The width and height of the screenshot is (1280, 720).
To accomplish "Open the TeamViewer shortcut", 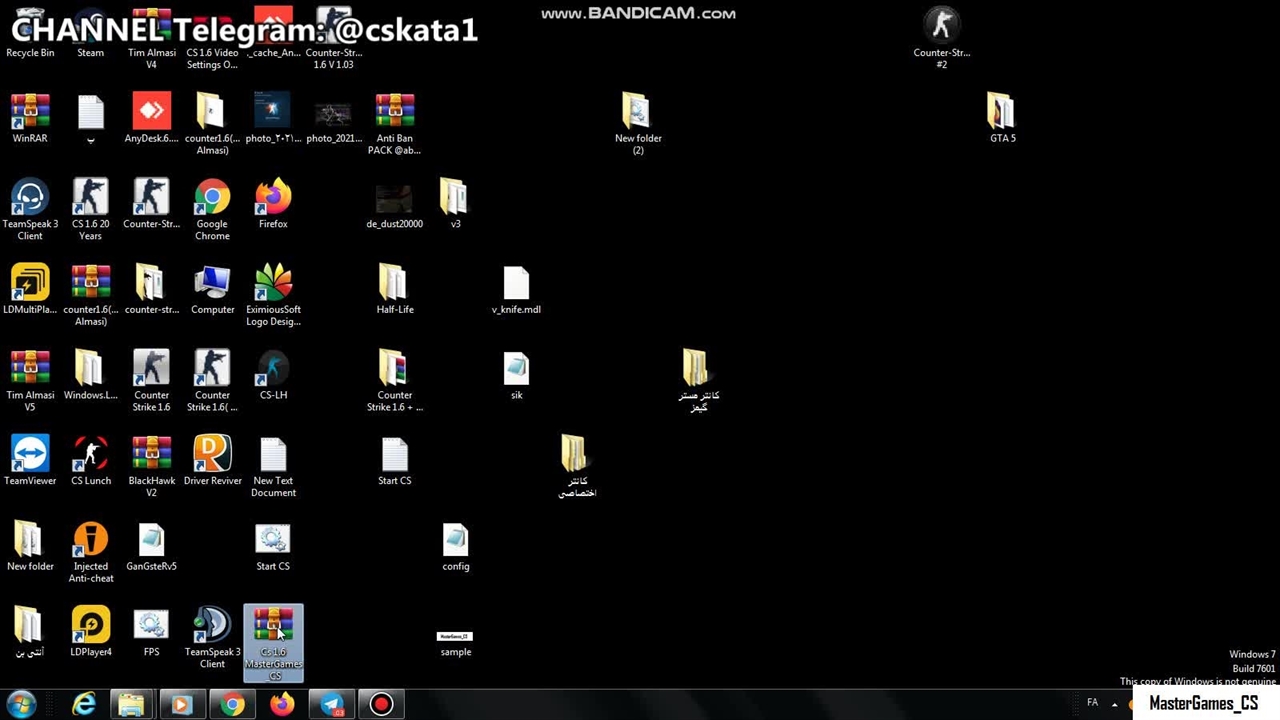I will [x=30, y=456].
